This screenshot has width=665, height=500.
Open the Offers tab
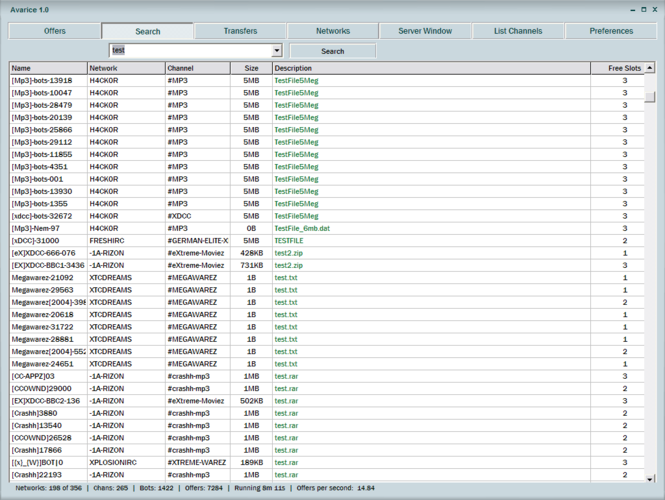coord(54,31)
